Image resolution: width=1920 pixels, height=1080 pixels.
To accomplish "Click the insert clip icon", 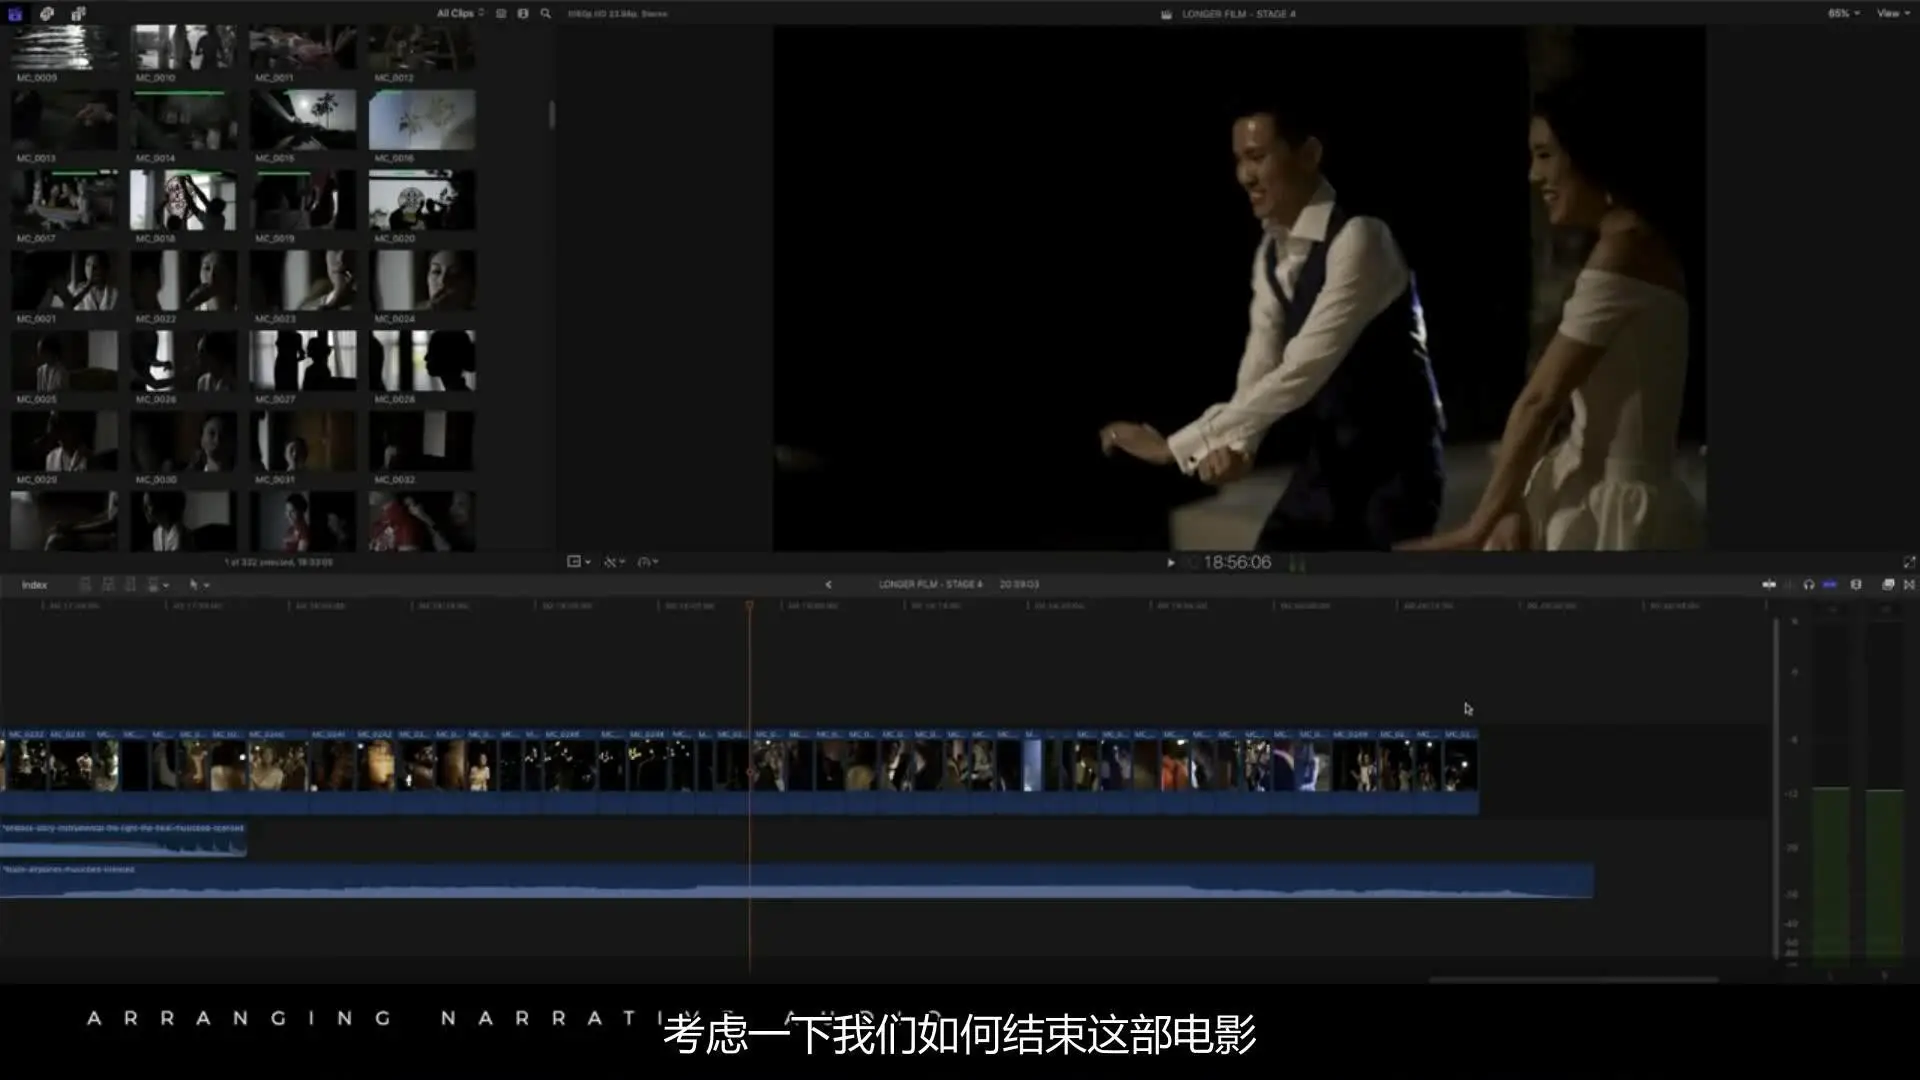I will [x=108, y=585].
